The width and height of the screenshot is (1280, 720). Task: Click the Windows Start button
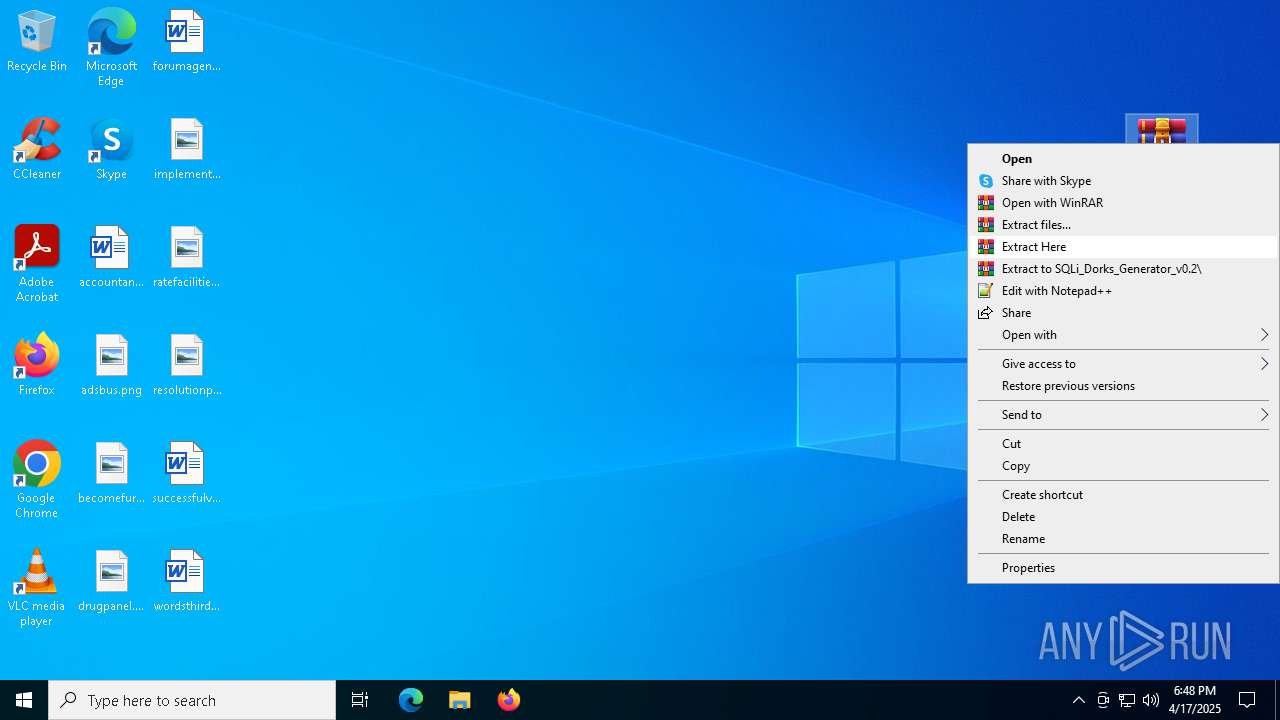[24, 700]
